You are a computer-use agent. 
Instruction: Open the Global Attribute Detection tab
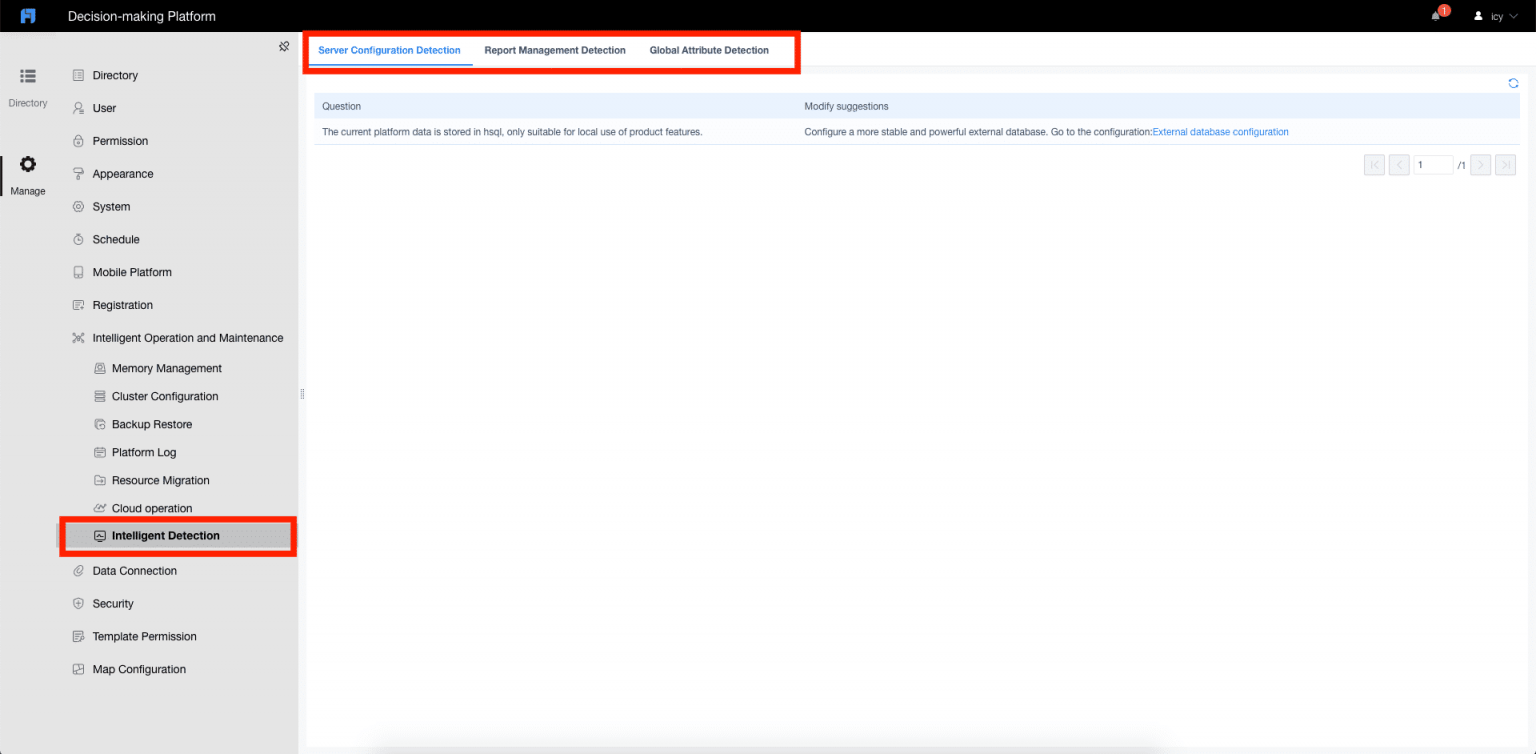click(x=710, y=50)
